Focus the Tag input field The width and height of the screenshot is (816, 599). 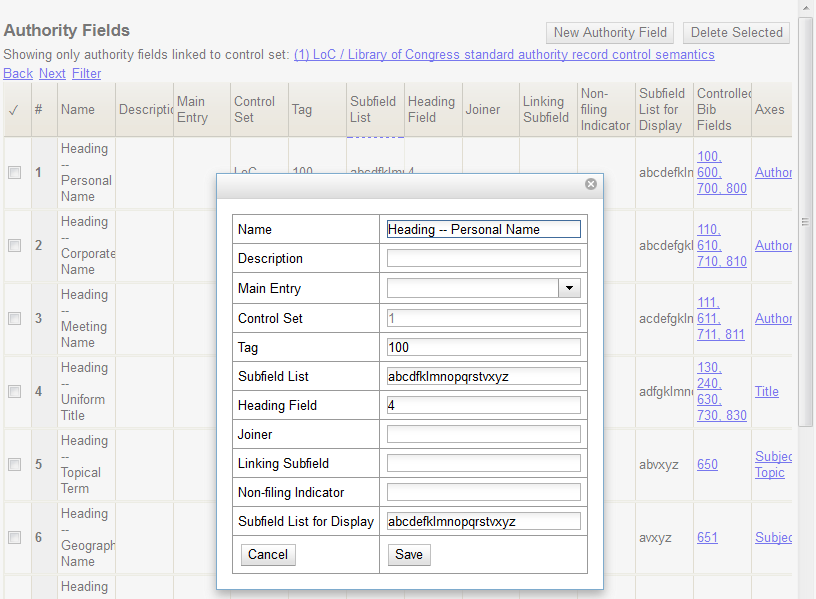[x=484, y=347]
